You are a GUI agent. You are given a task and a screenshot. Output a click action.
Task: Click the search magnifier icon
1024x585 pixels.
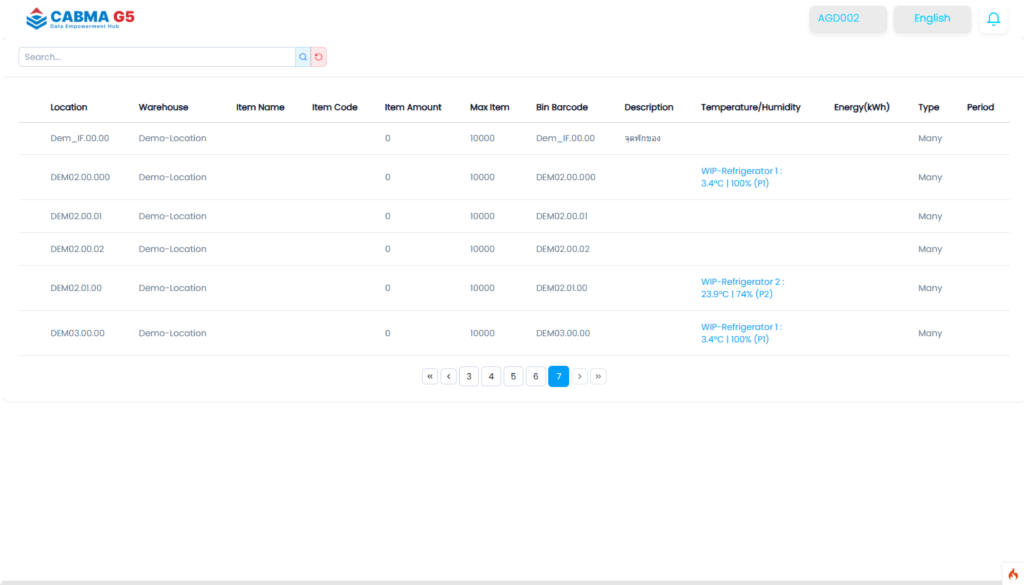(x=303, y=57)
